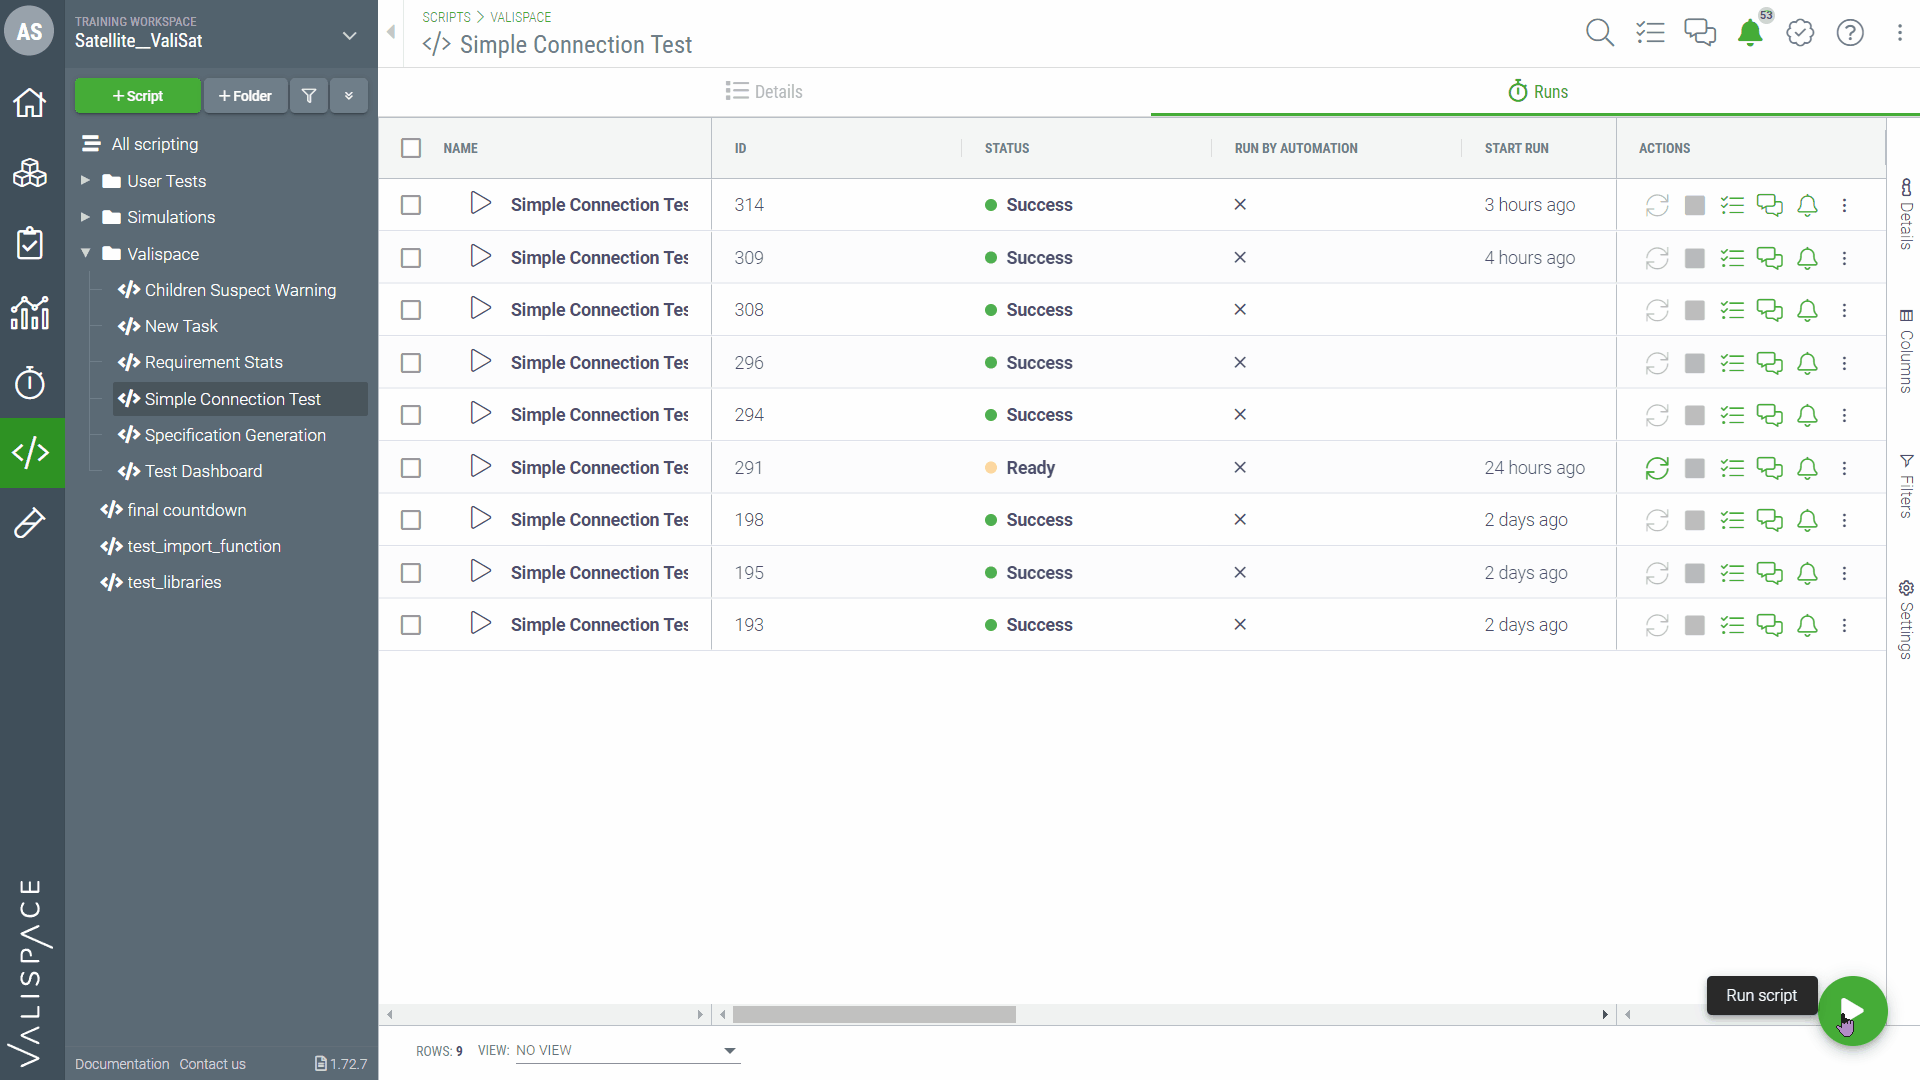Expand the User Tests folder
The width and height of the screenshot is (1920, 1080).
click(85, 181)
